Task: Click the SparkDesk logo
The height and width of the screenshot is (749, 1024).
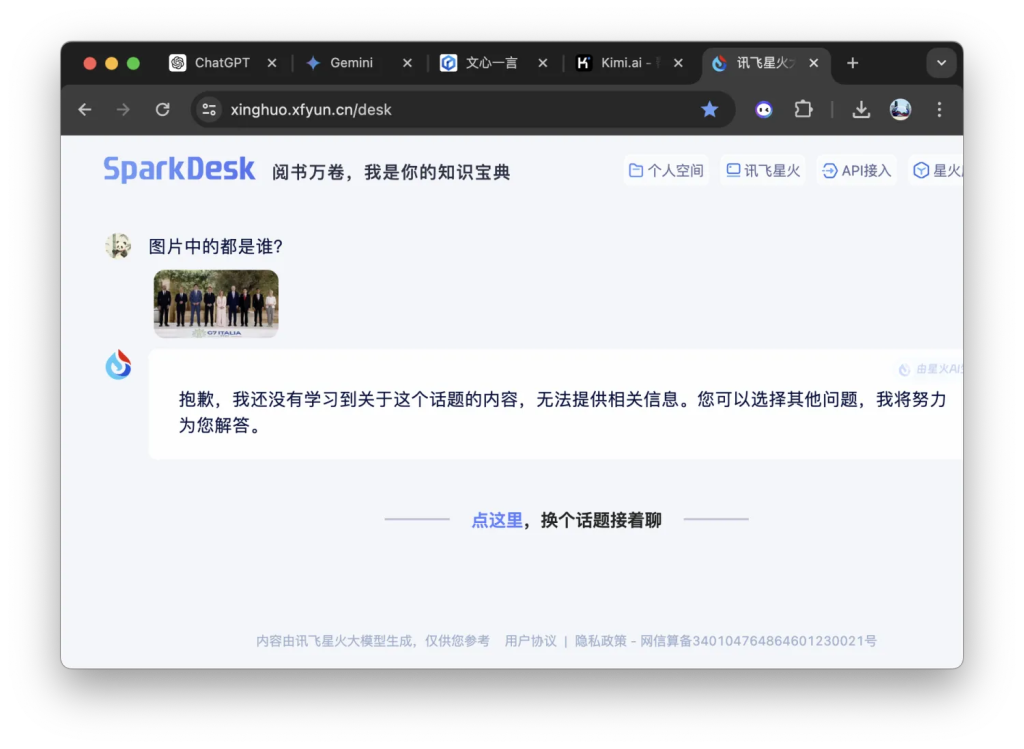Action: [x=179, y=170]
